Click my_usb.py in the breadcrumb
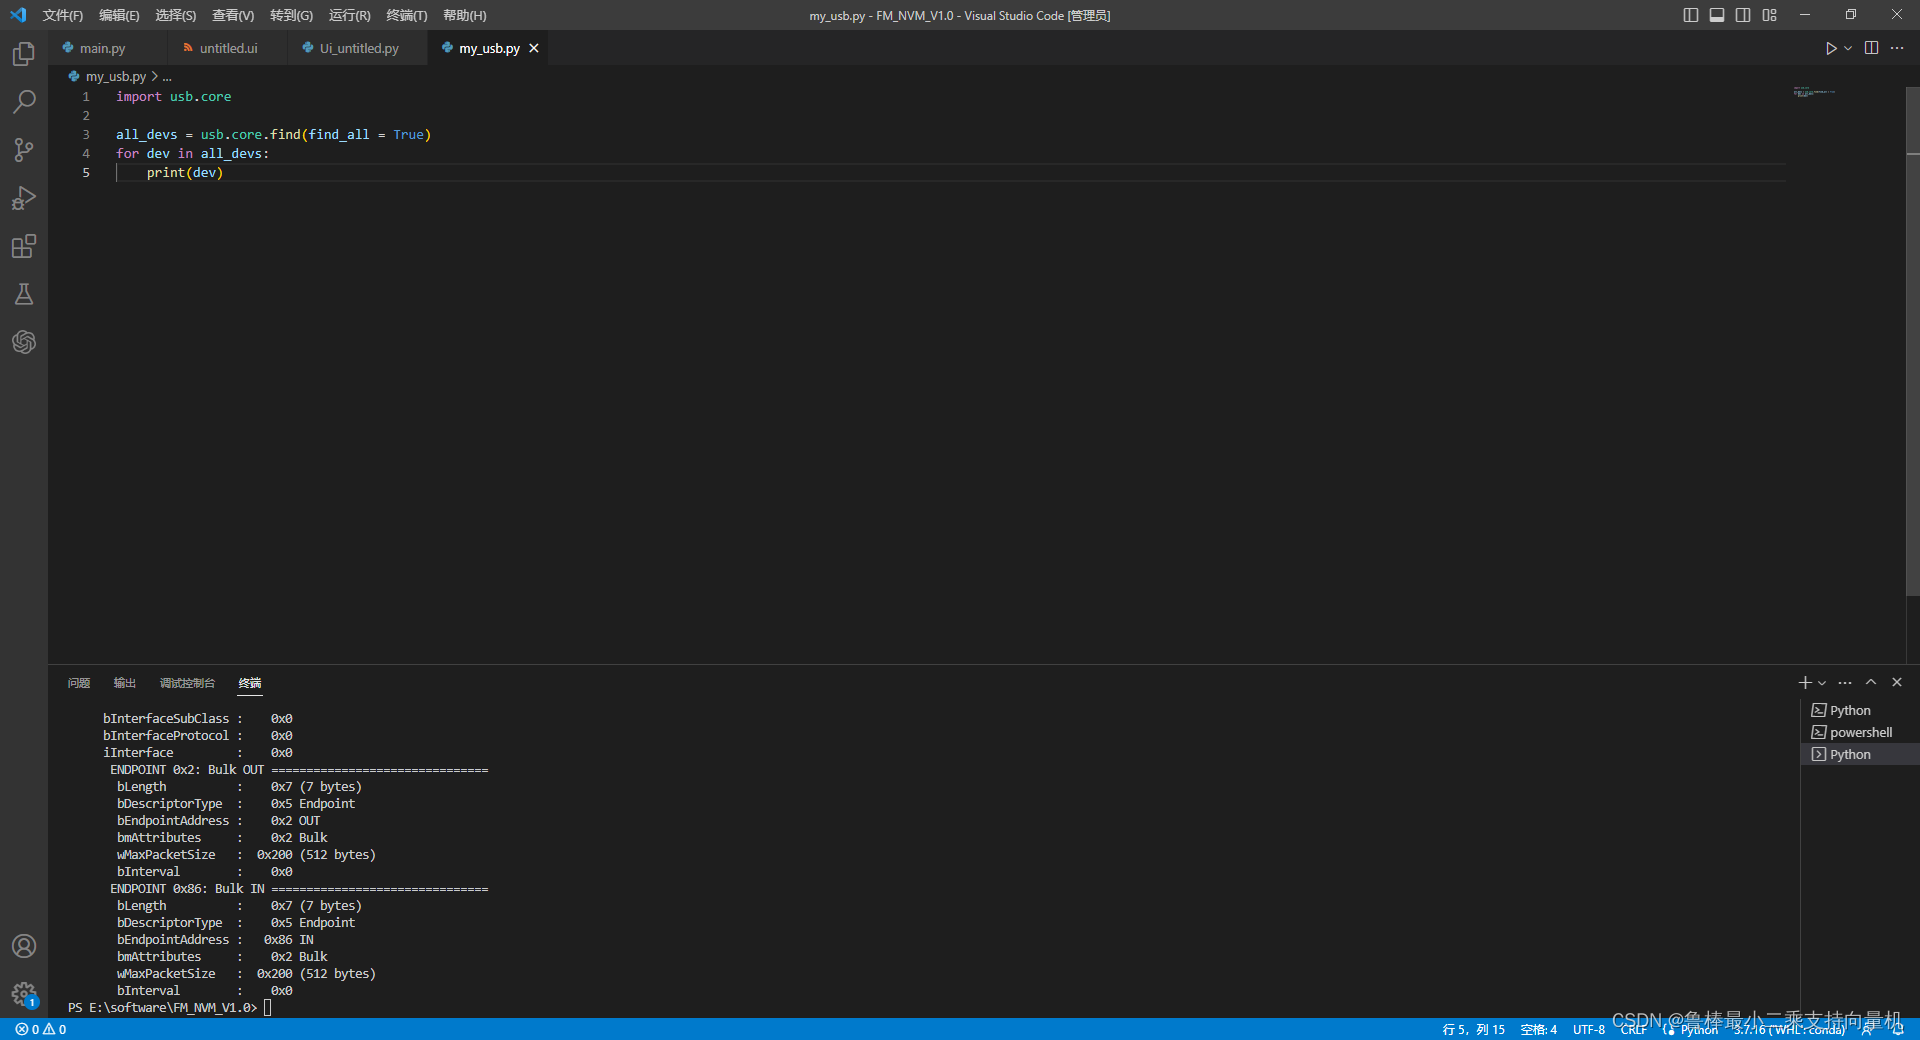 (x=115, y=76)
